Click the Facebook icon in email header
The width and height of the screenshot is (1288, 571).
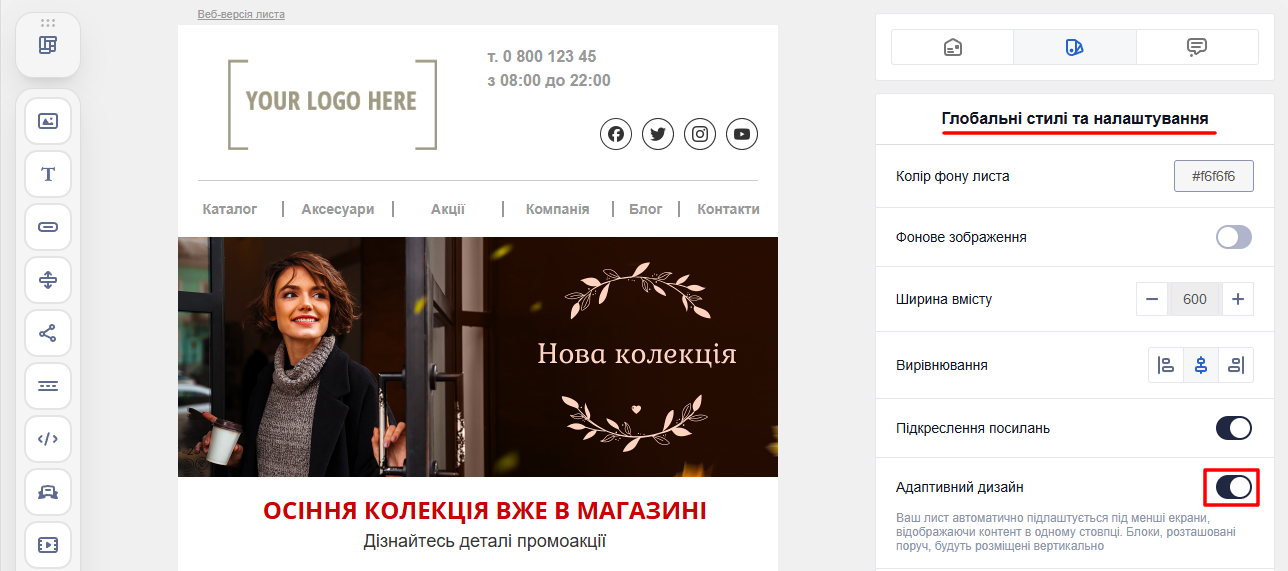click(x=616, y=134)
